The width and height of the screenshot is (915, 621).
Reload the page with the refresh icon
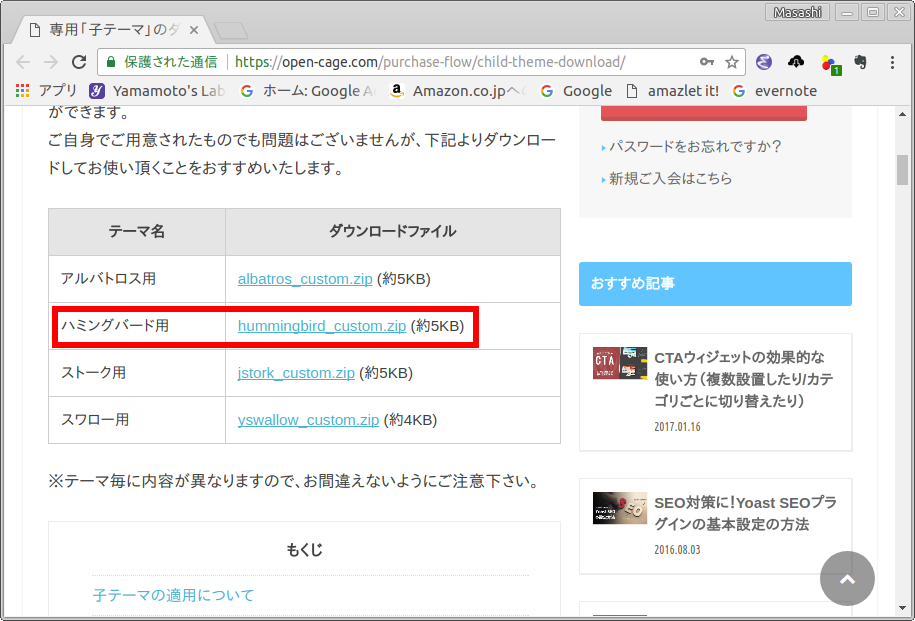pos(80,62)
